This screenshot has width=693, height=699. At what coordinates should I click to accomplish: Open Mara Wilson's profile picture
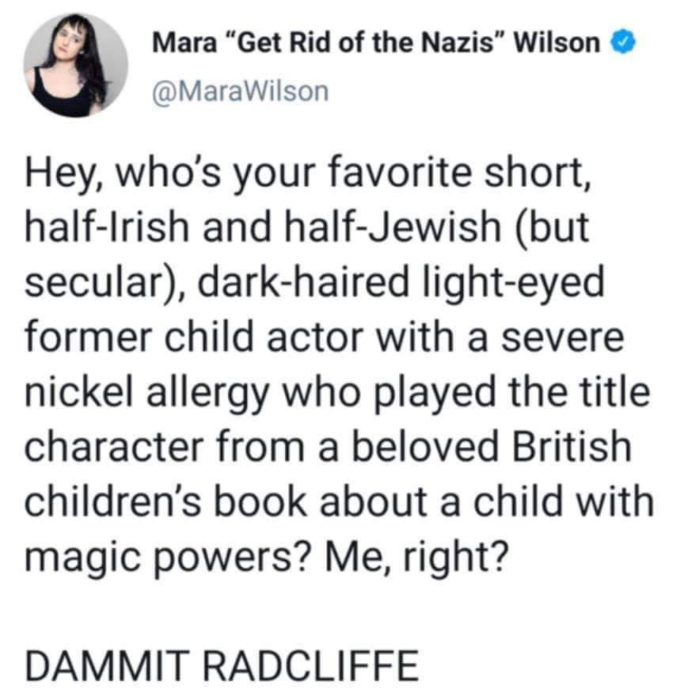click(75, 65)
